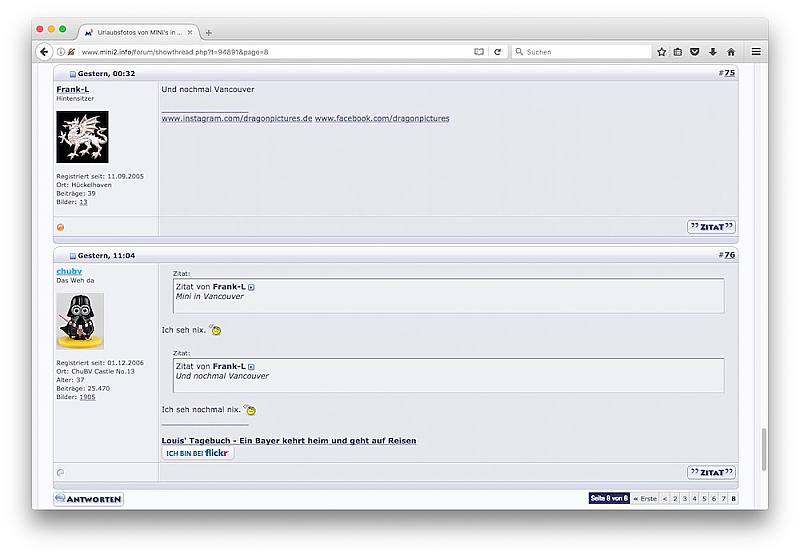Bookmark this page with the star icon
800x555 pixels.
pos(661,52)
